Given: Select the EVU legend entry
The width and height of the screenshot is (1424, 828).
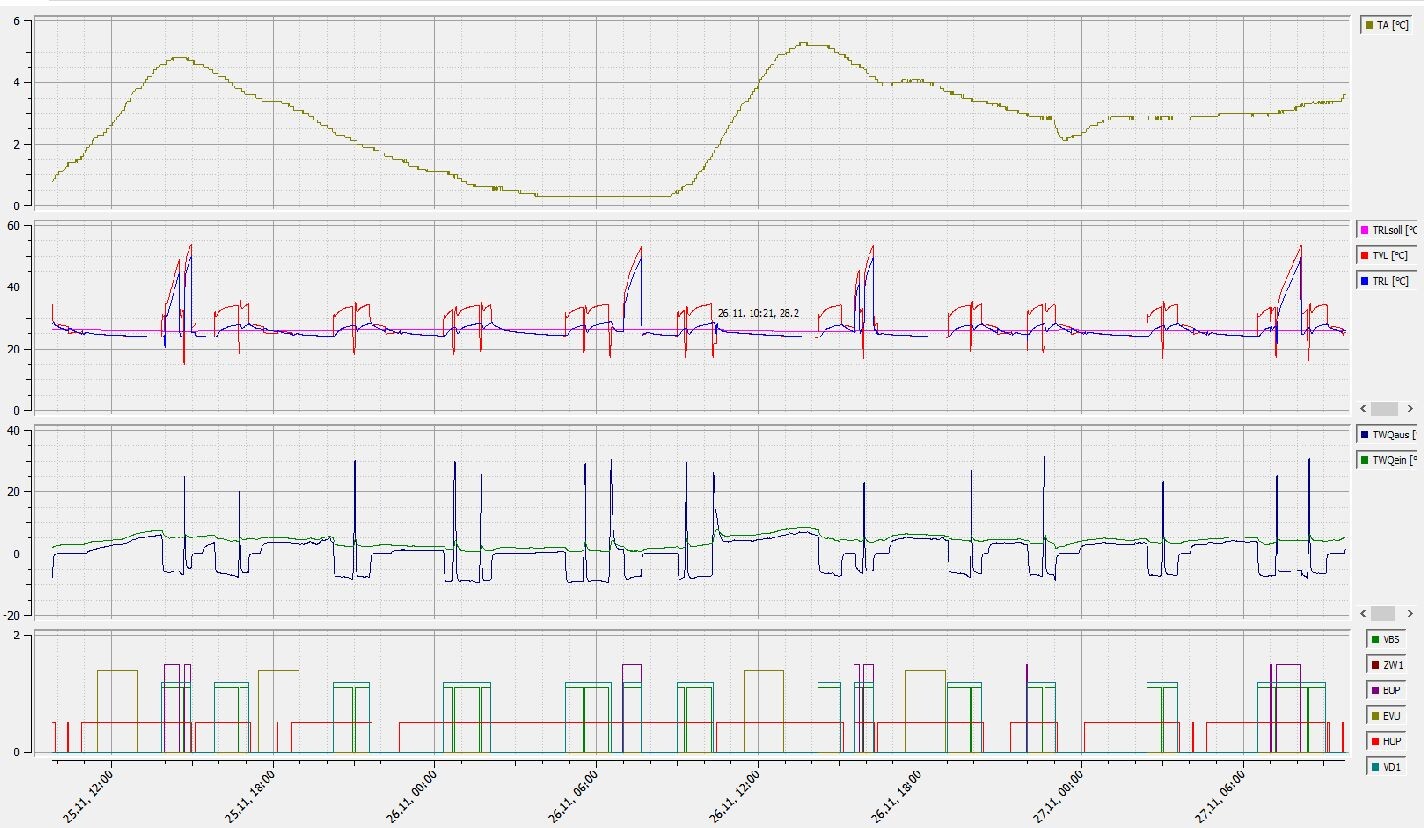Looking at the screenshot, I should (1386, 716).
